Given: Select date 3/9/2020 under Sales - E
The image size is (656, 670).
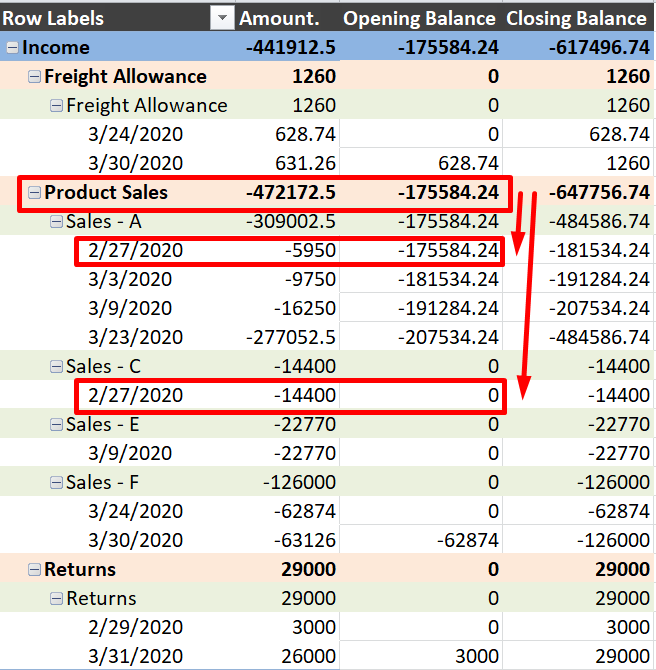Looking at the screenshot, I should 130,453.
